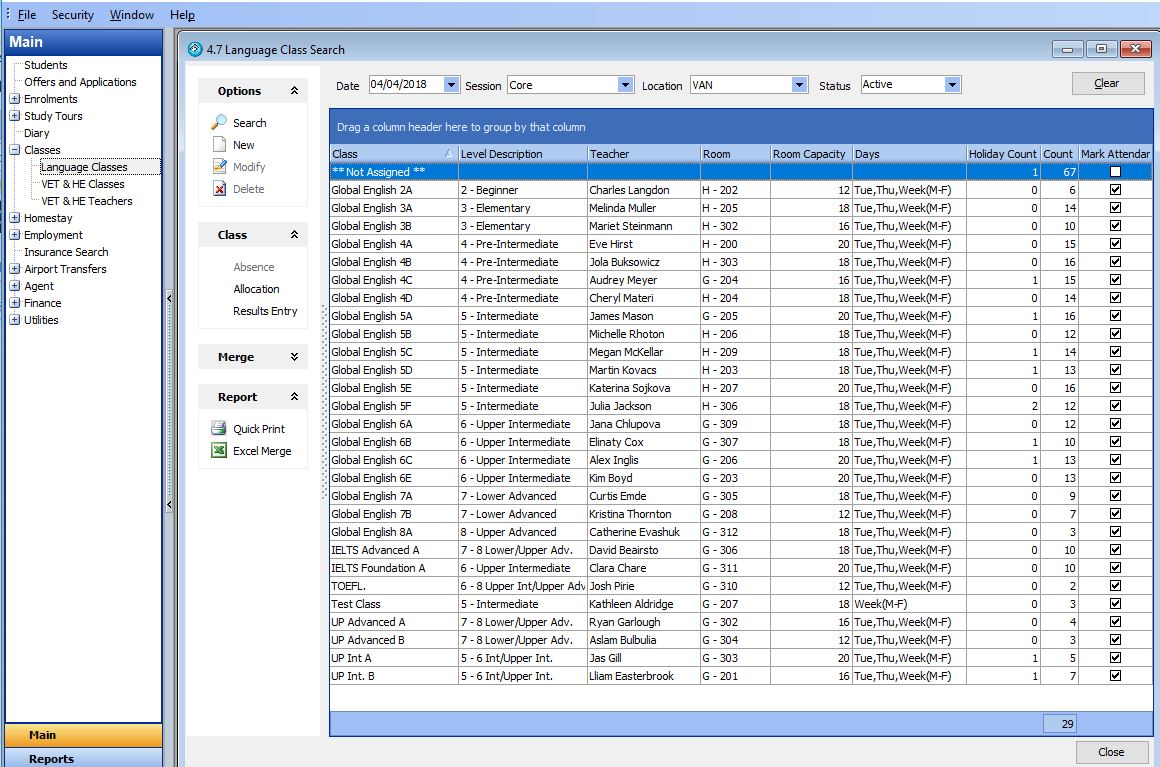The width and height of the screenshot is (1160, 767).
Task: Click the Close button at bottom
Action: tap(1110, 752)
